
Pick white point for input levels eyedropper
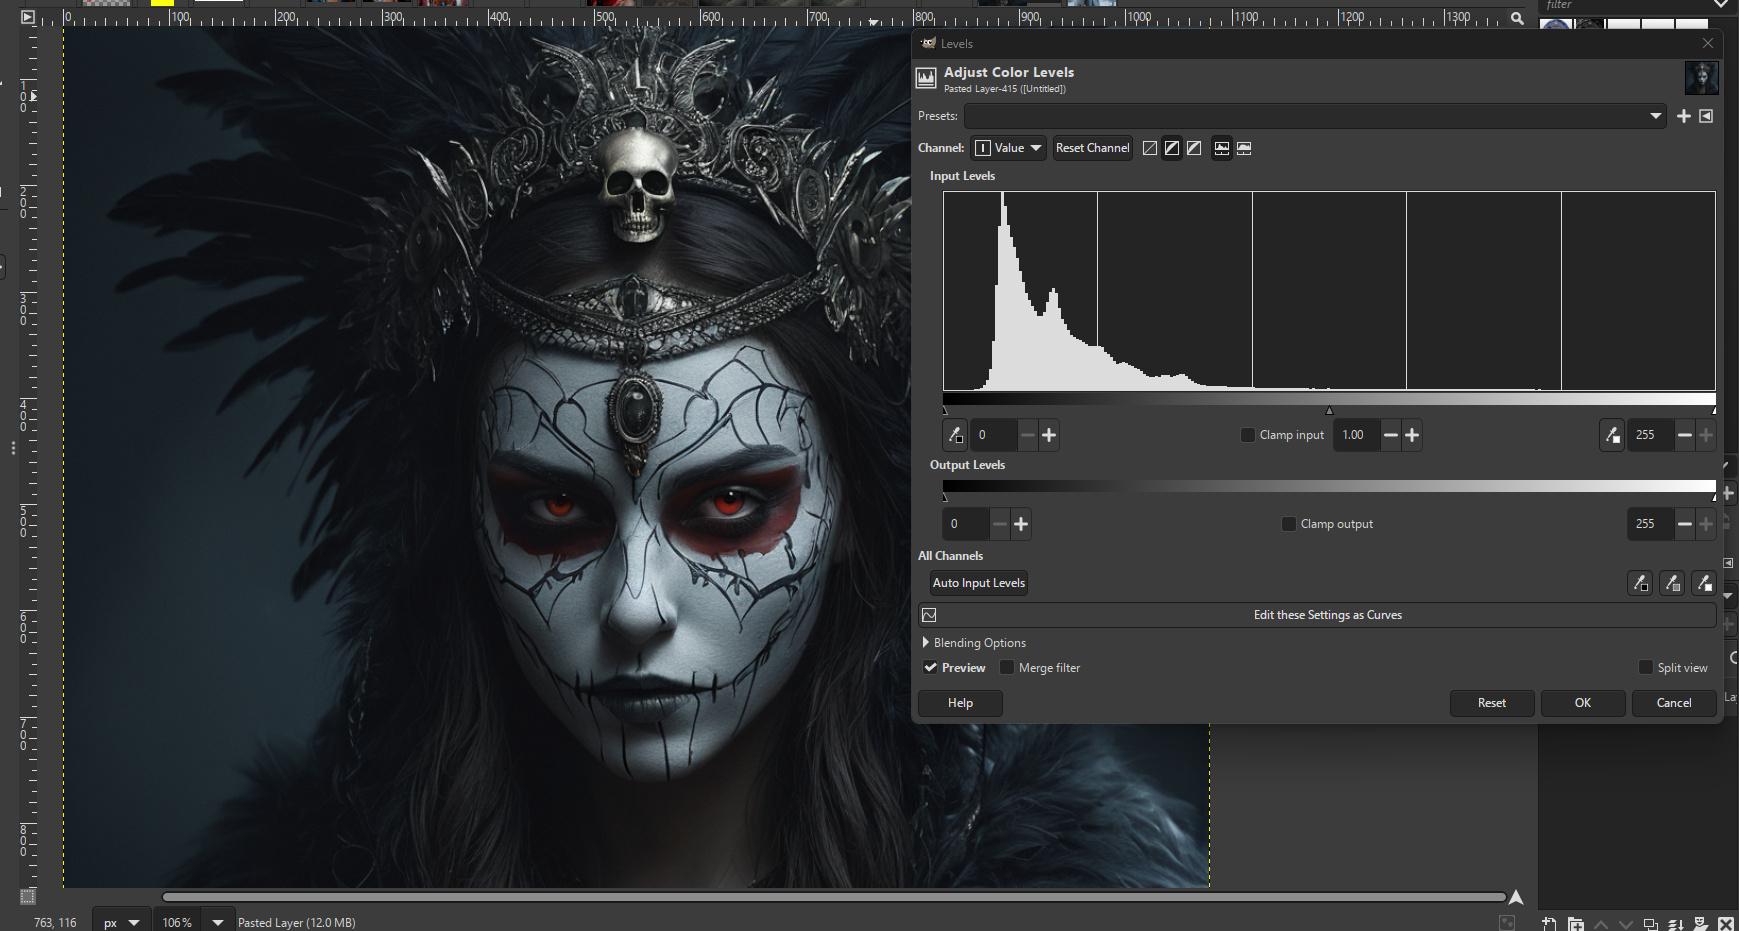[x=1612, y=435]
